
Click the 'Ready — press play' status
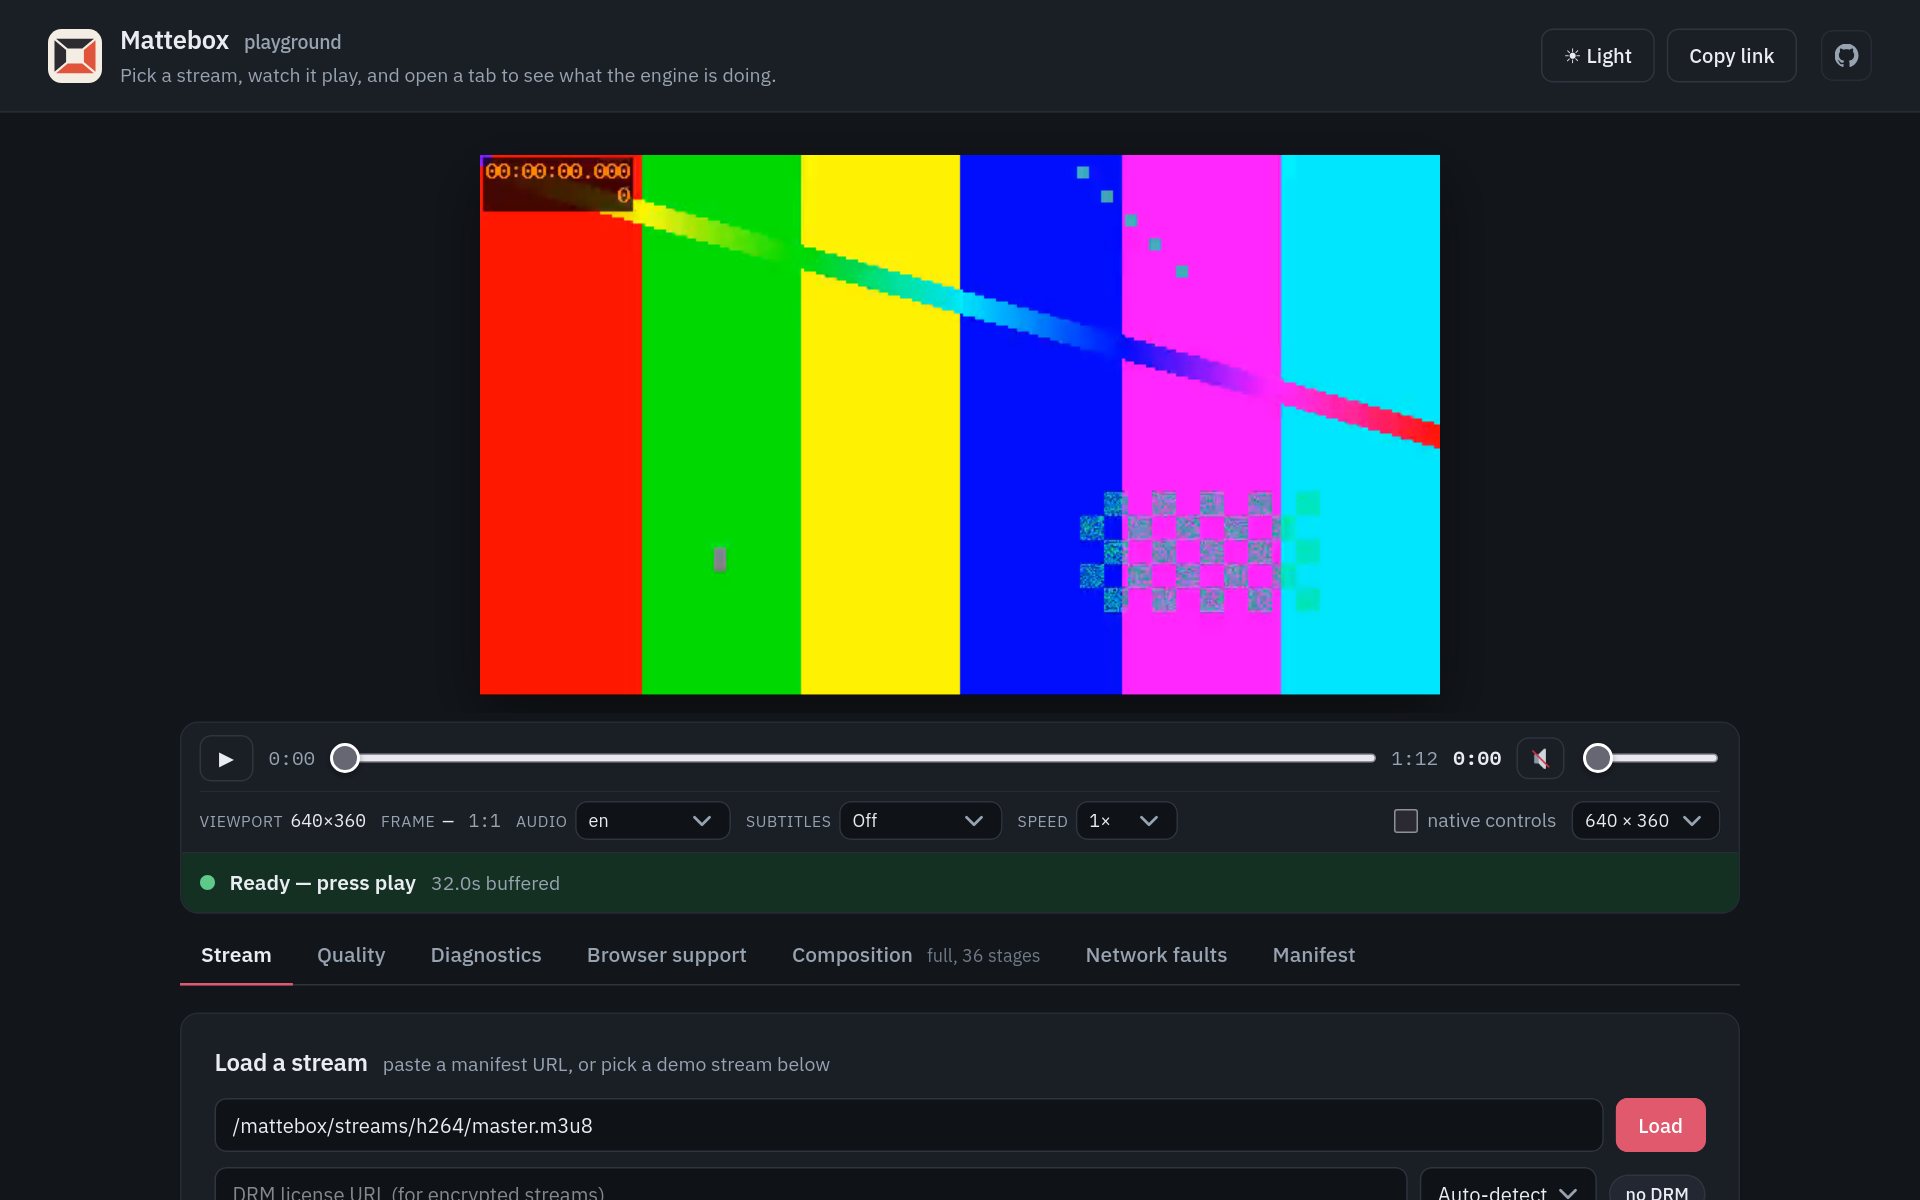[322, 883]
